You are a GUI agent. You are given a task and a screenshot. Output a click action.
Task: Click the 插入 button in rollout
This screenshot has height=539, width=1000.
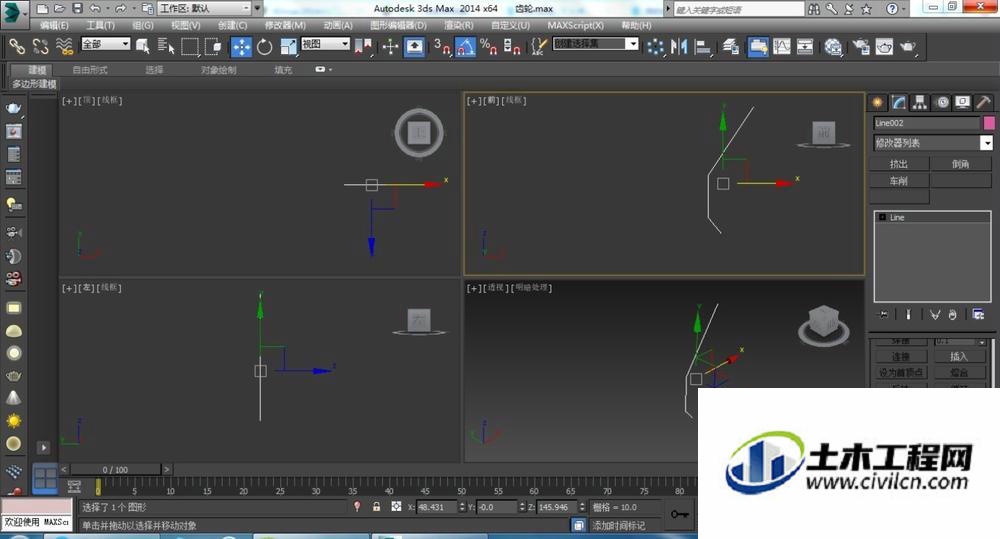pos(959,357)
